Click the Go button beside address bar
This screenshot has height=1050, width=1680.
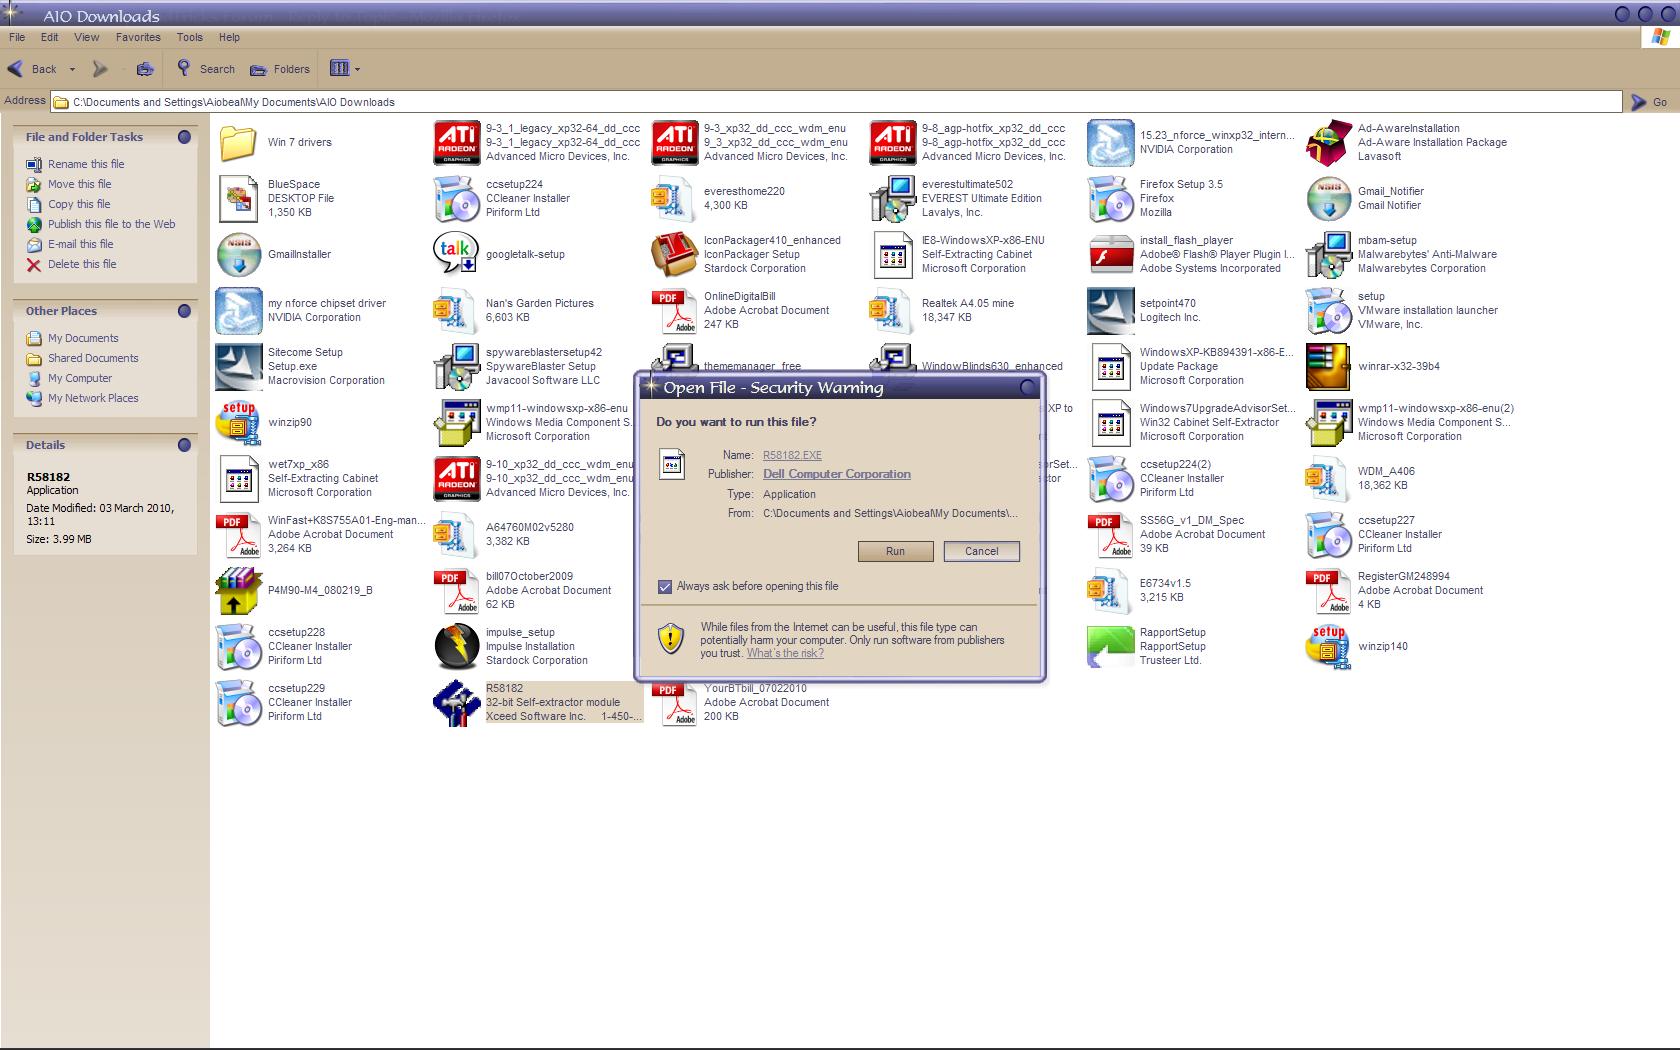tap(1649, 102)
